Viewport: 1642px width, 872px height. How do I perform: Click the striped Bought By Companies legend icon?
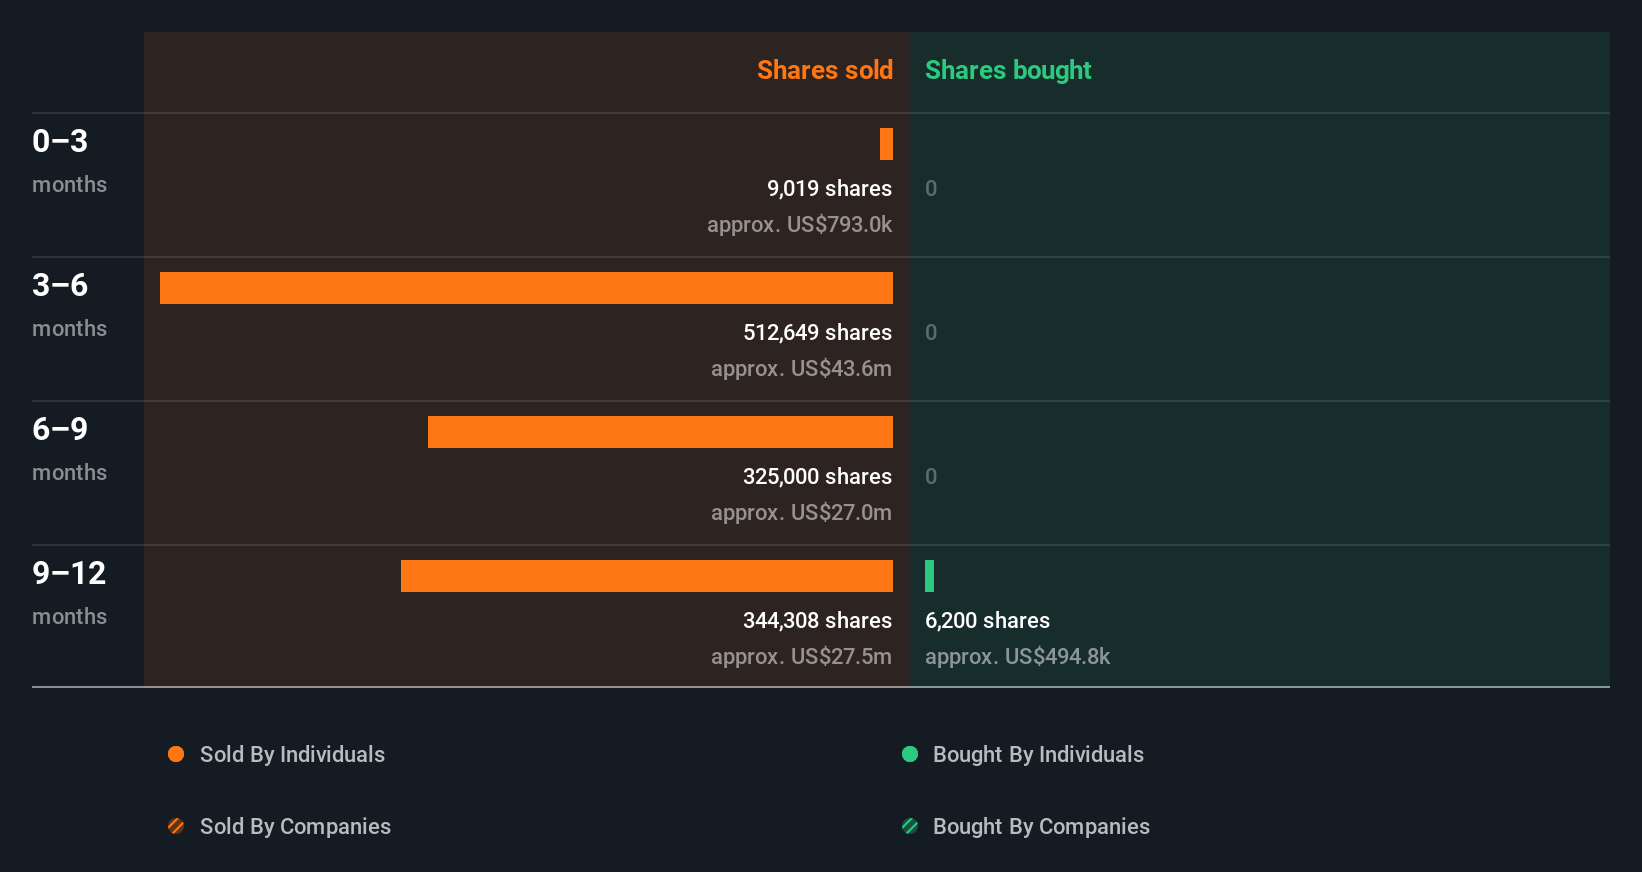(x=910, y=826)
